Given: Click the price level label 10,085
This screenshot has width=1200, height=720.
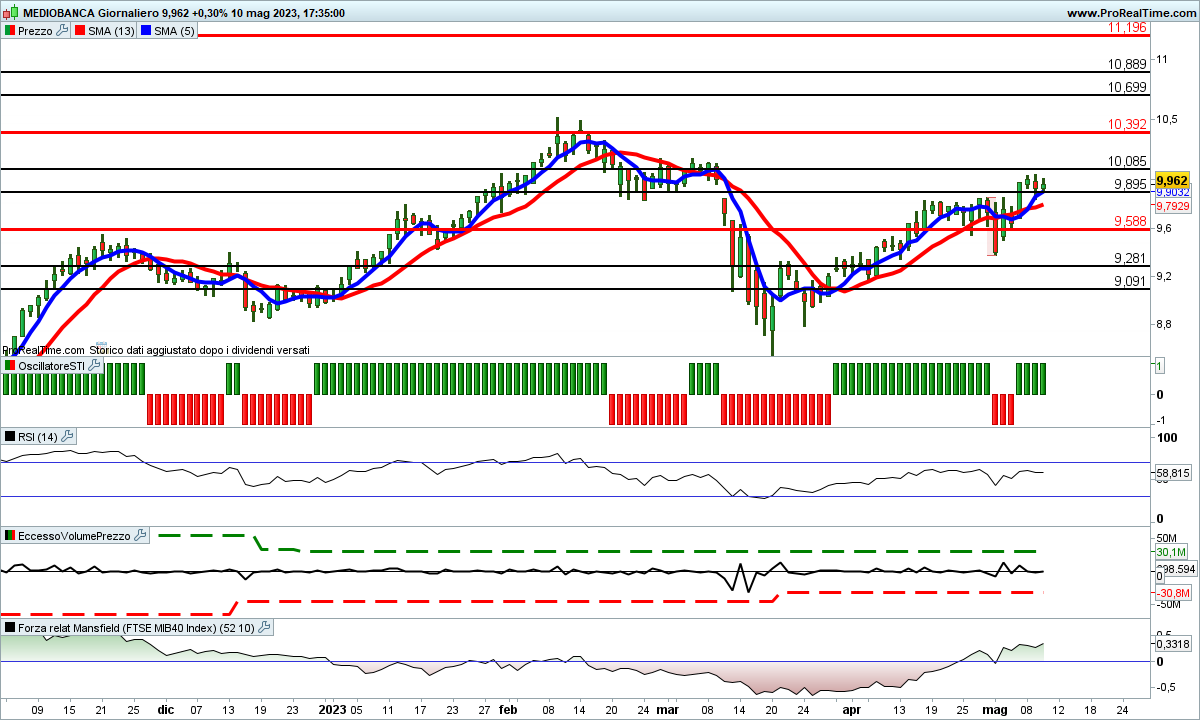Looking at the screenshot, I should pyautogui.click(x=1129, y=161).
